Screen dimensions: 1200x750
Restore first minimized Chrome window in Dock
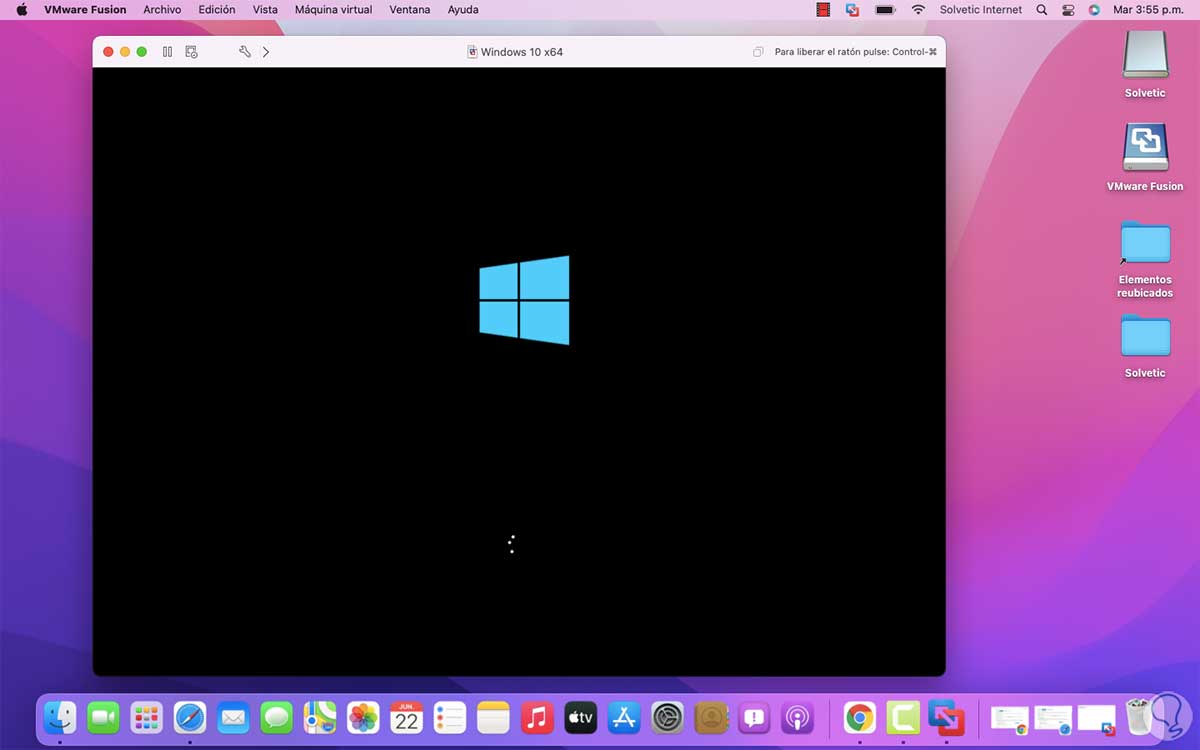(x=1010, y=719)
